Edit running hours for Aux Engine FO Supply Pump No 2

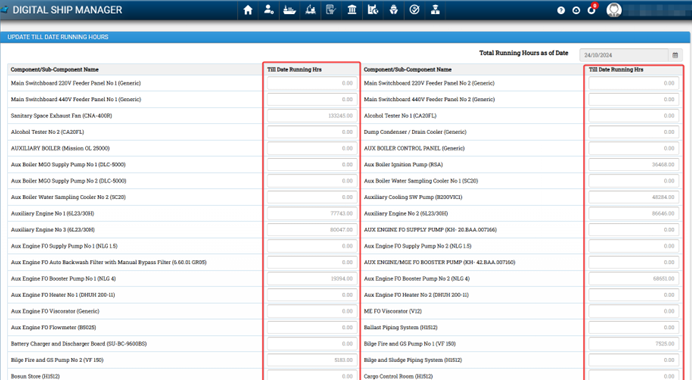coord(634,246)
